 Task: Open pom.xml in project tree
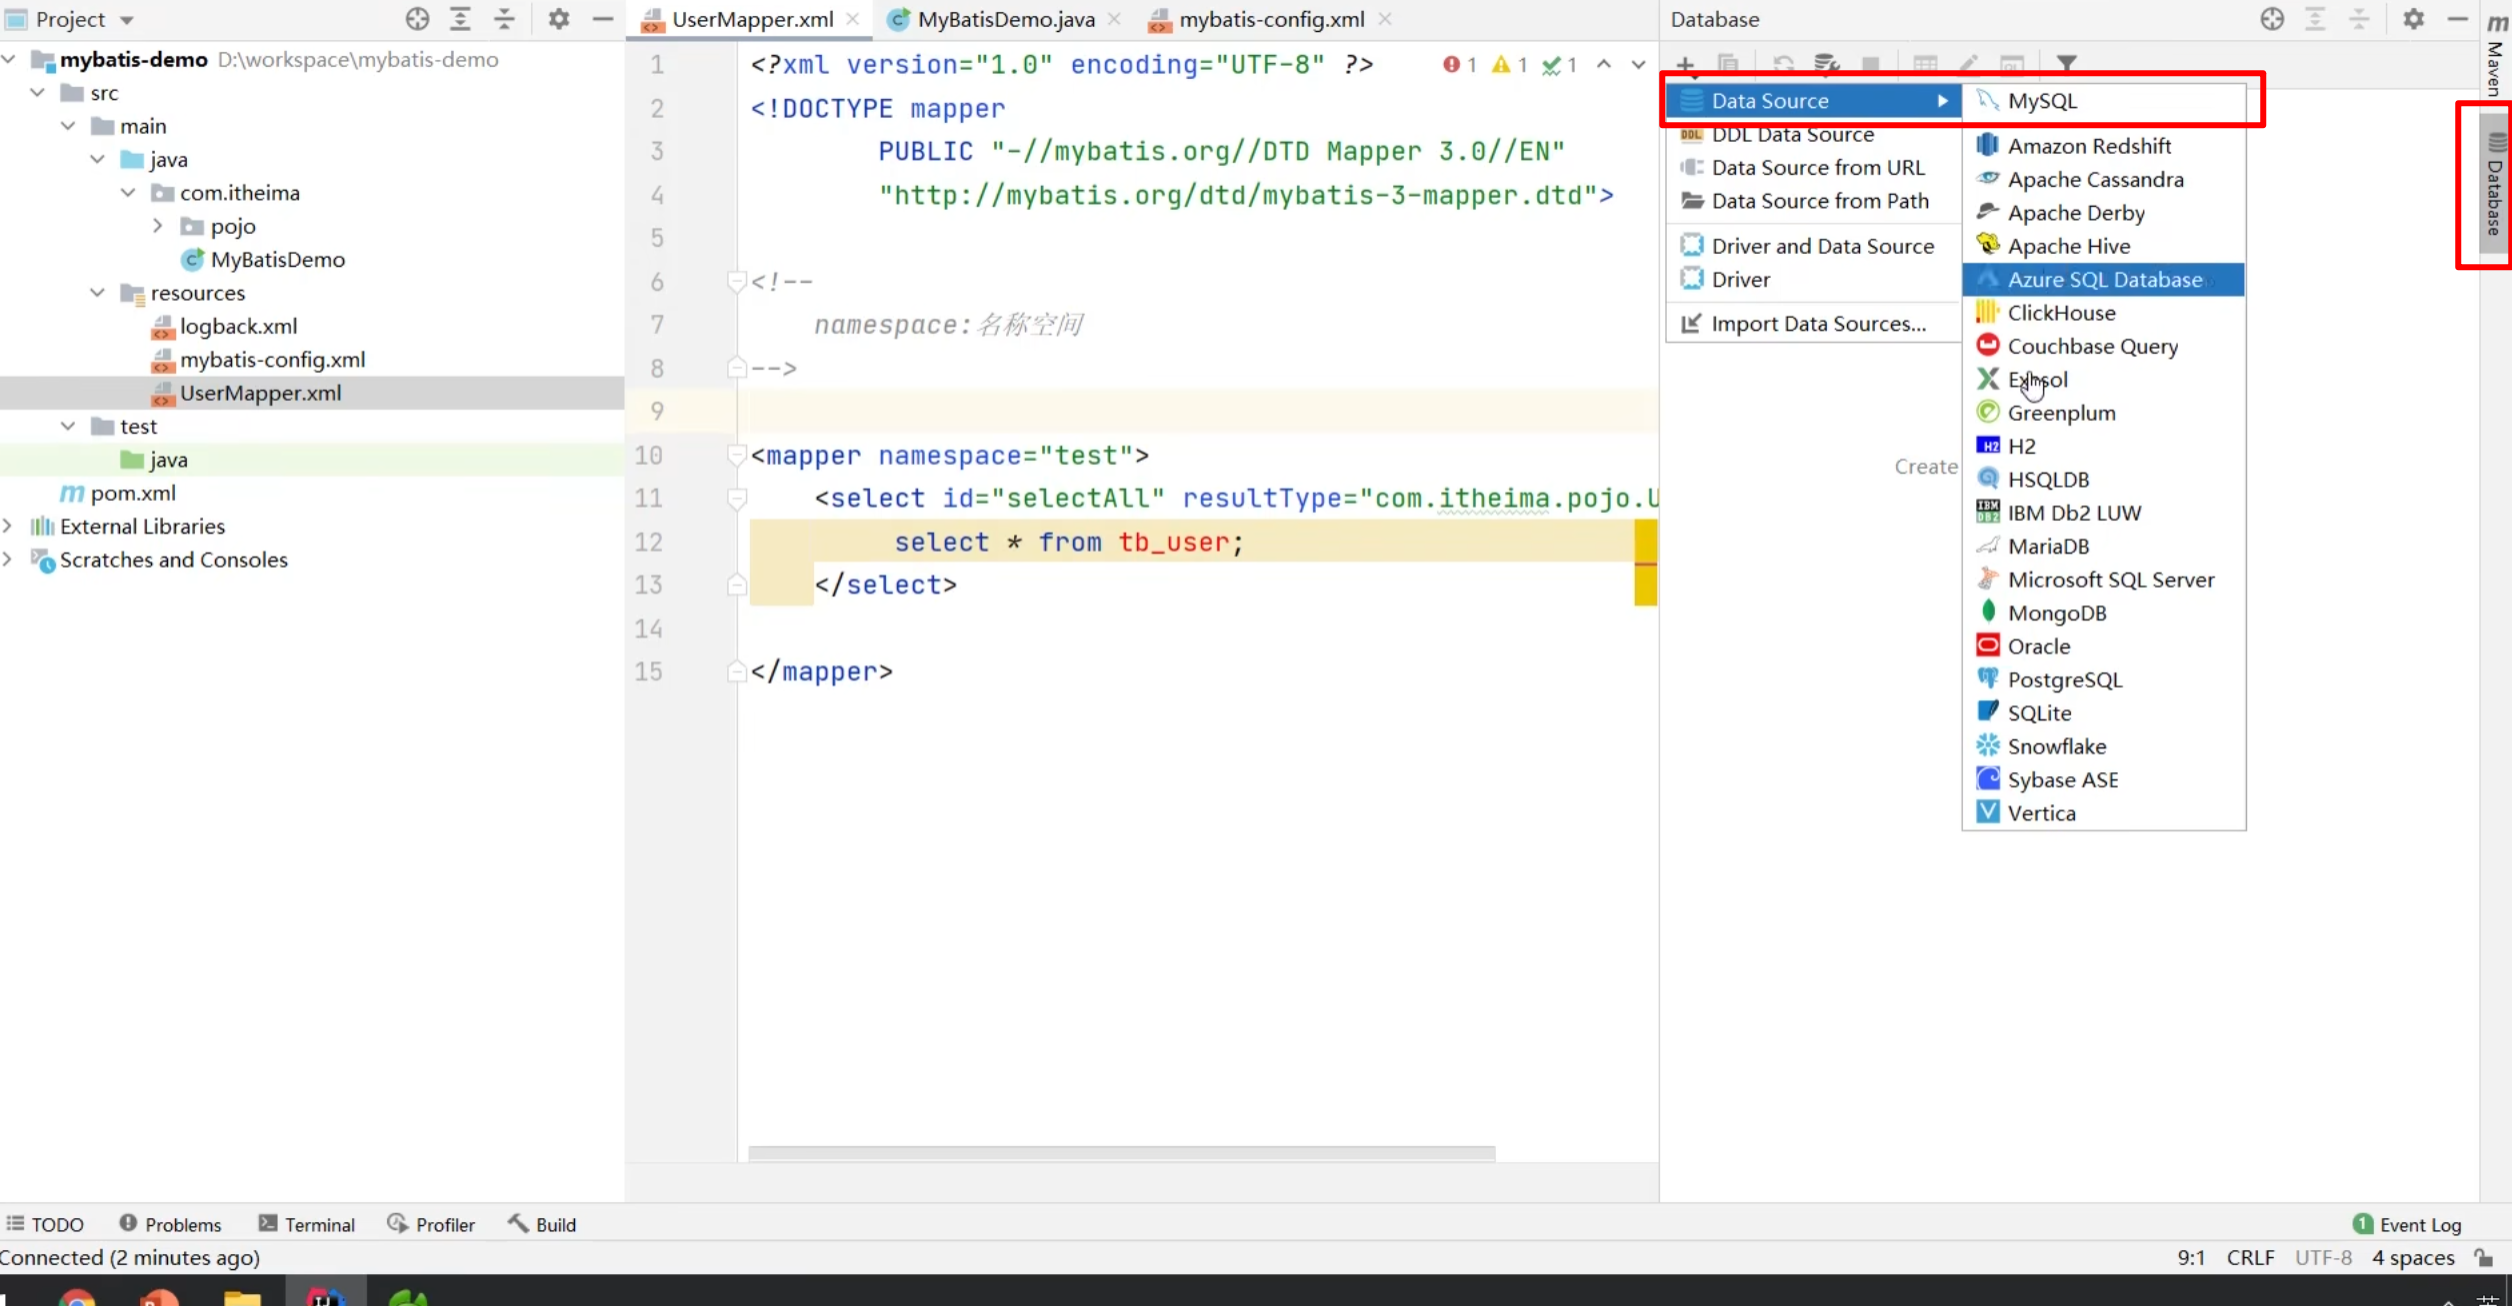click(x=133, y=493)
